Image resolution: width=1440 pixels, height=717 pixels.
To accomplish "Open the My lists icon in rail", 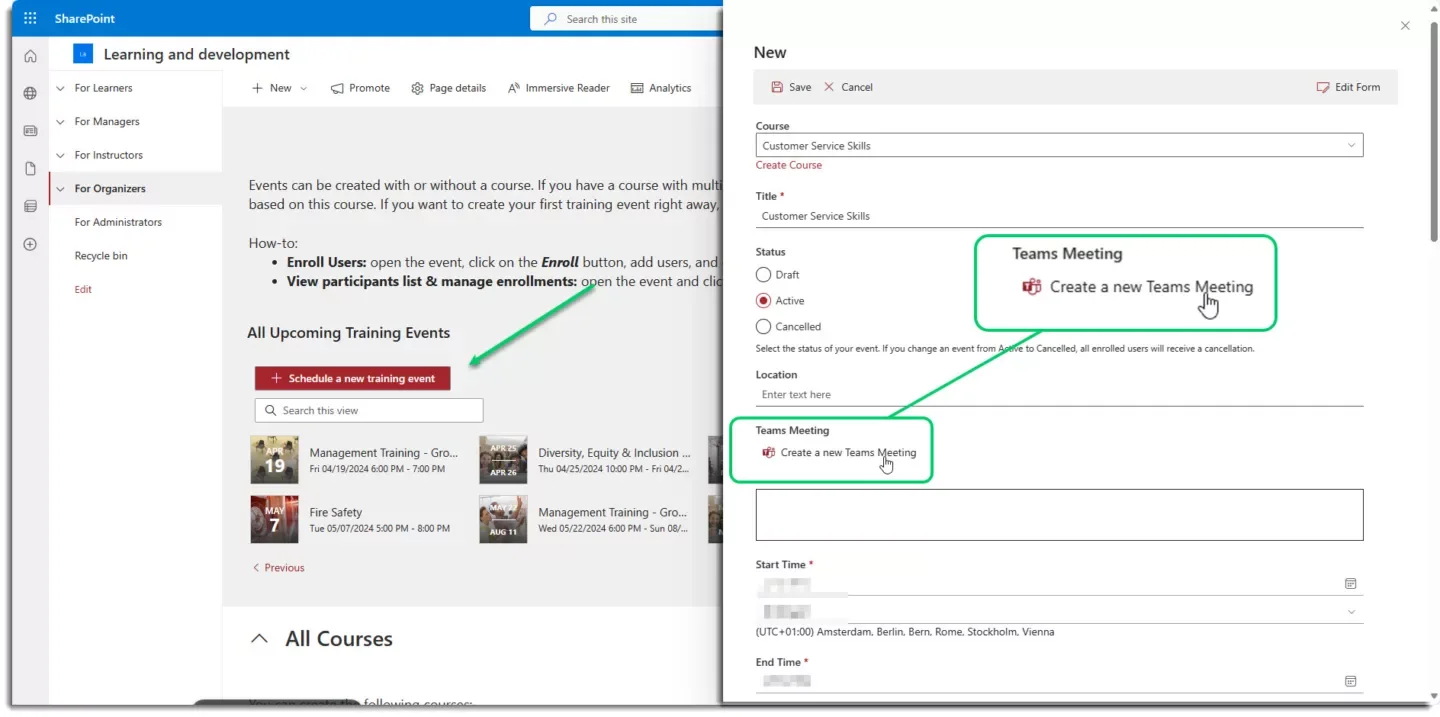I will 30,206.
